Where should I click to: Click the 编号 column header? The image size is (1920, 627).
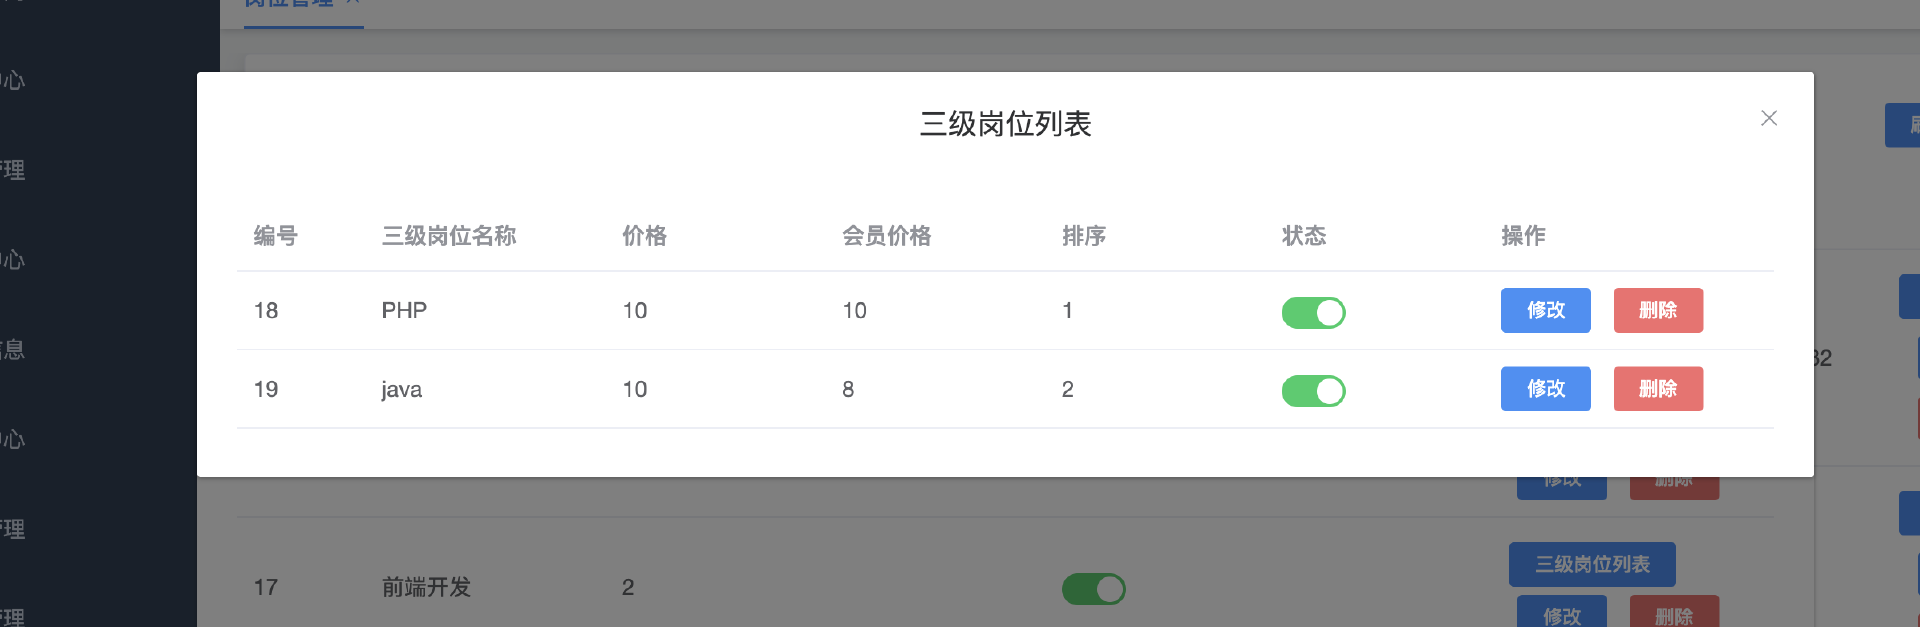[275, 236]
